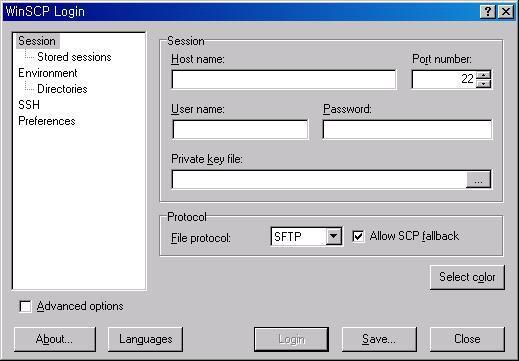
Task: Click the Login button
Action: pyautogui.click(x=291, y=339)
